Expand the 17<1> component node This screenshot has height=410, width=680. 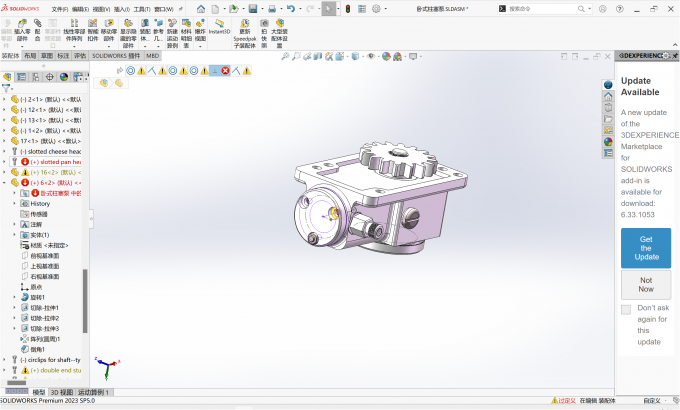tap(4, 141)
